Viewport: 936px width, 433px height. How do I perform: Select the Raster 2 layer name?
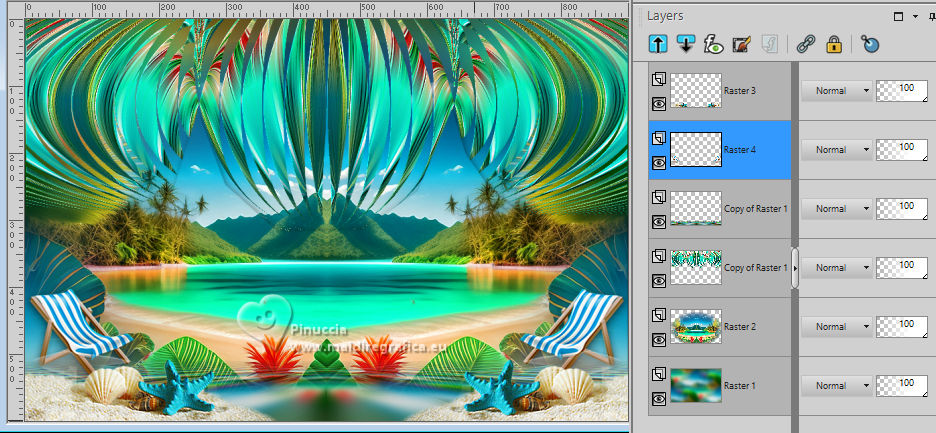pos(740,327)
